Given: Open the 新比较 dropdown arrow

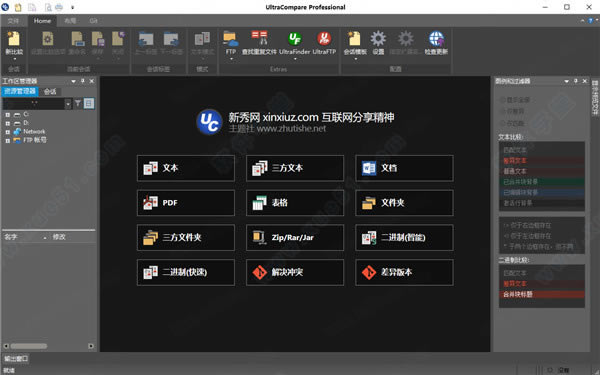Looking at the screenshot, I should [14, 59].
